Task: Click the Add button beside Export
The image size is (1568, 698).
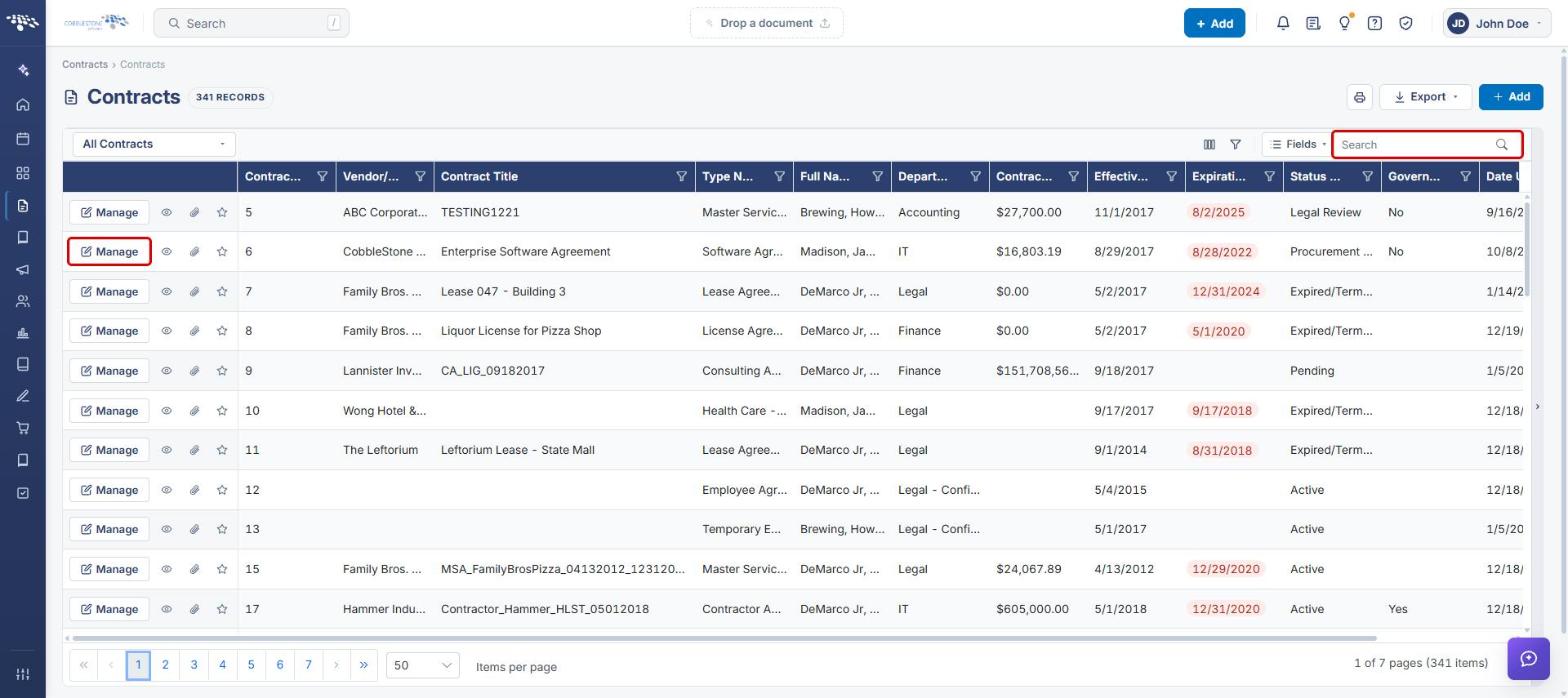Action: [x=1511, y=97]
